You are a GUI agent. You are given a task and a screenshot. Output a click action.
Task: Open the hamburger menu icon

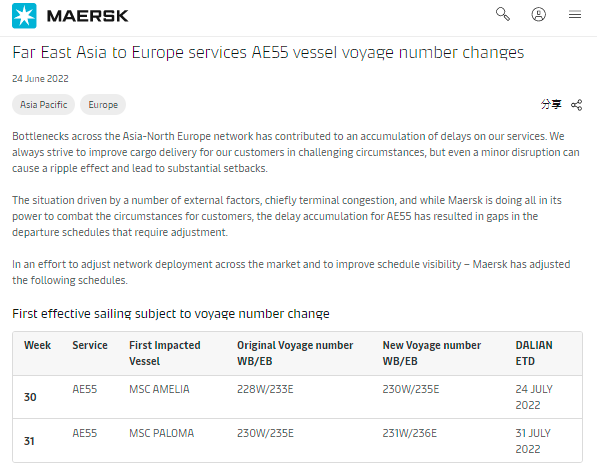click(x=575, y=14)
